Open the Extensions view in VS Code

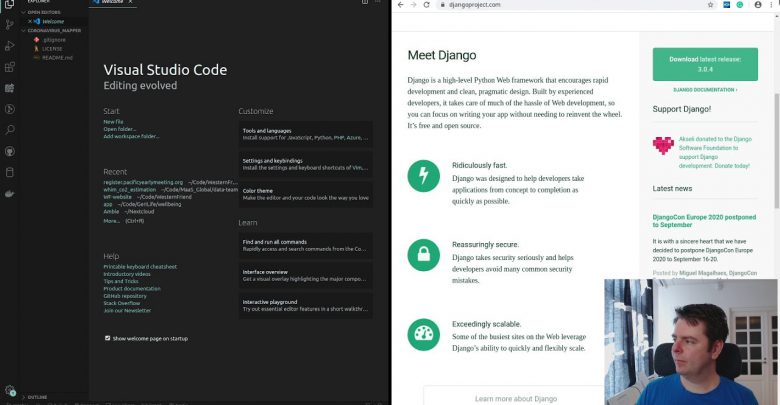click(9, 67)
